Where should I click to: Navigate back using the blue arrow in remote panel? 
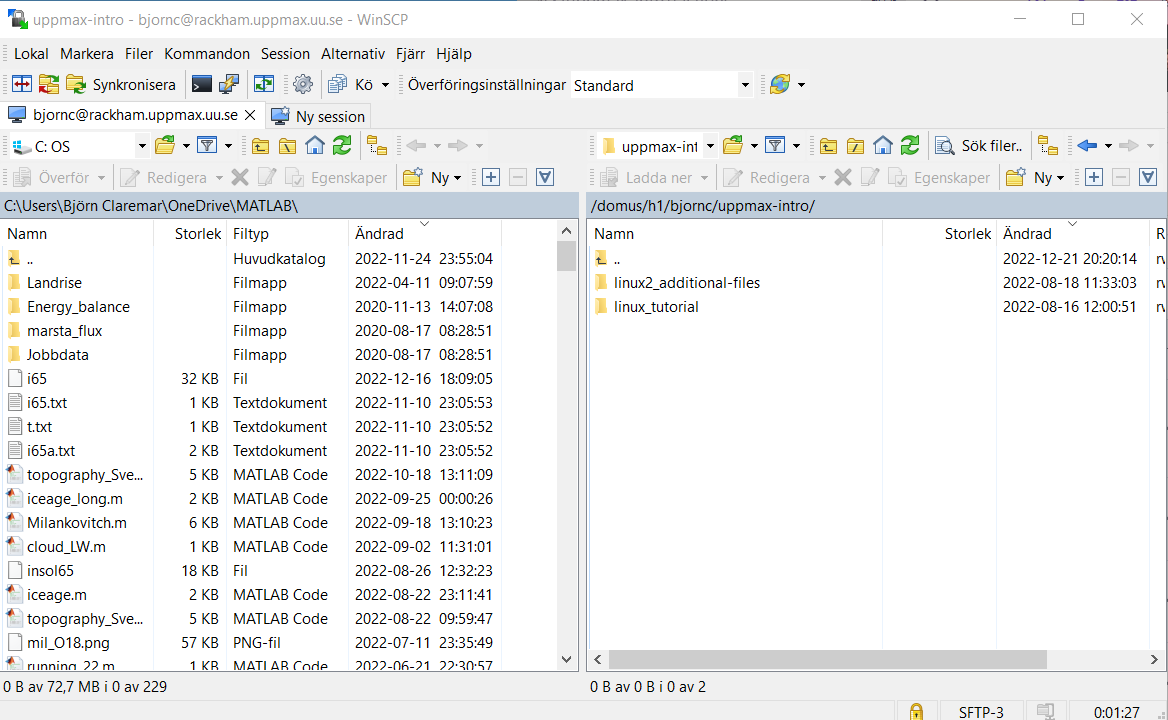click(1089, 145)
